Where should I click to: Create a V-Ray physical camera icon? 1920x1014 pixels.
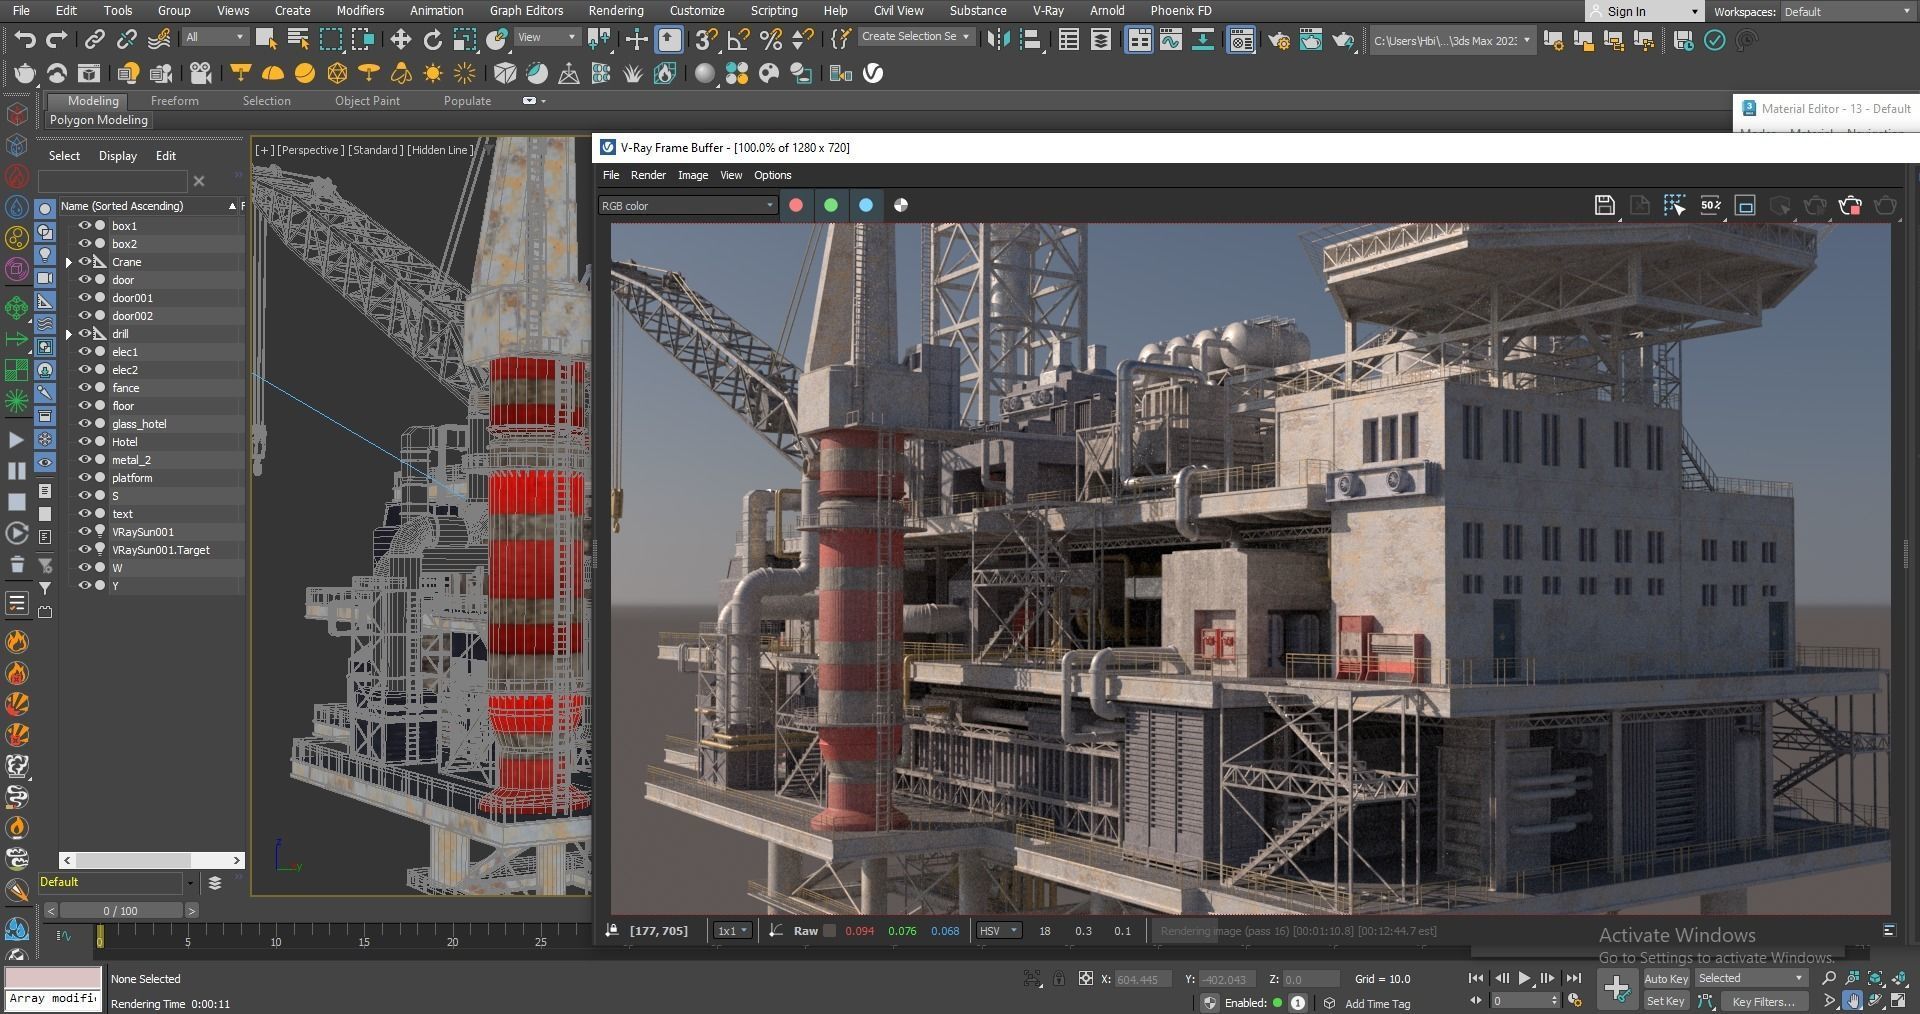pyautogui.click(x=200, y=74)
